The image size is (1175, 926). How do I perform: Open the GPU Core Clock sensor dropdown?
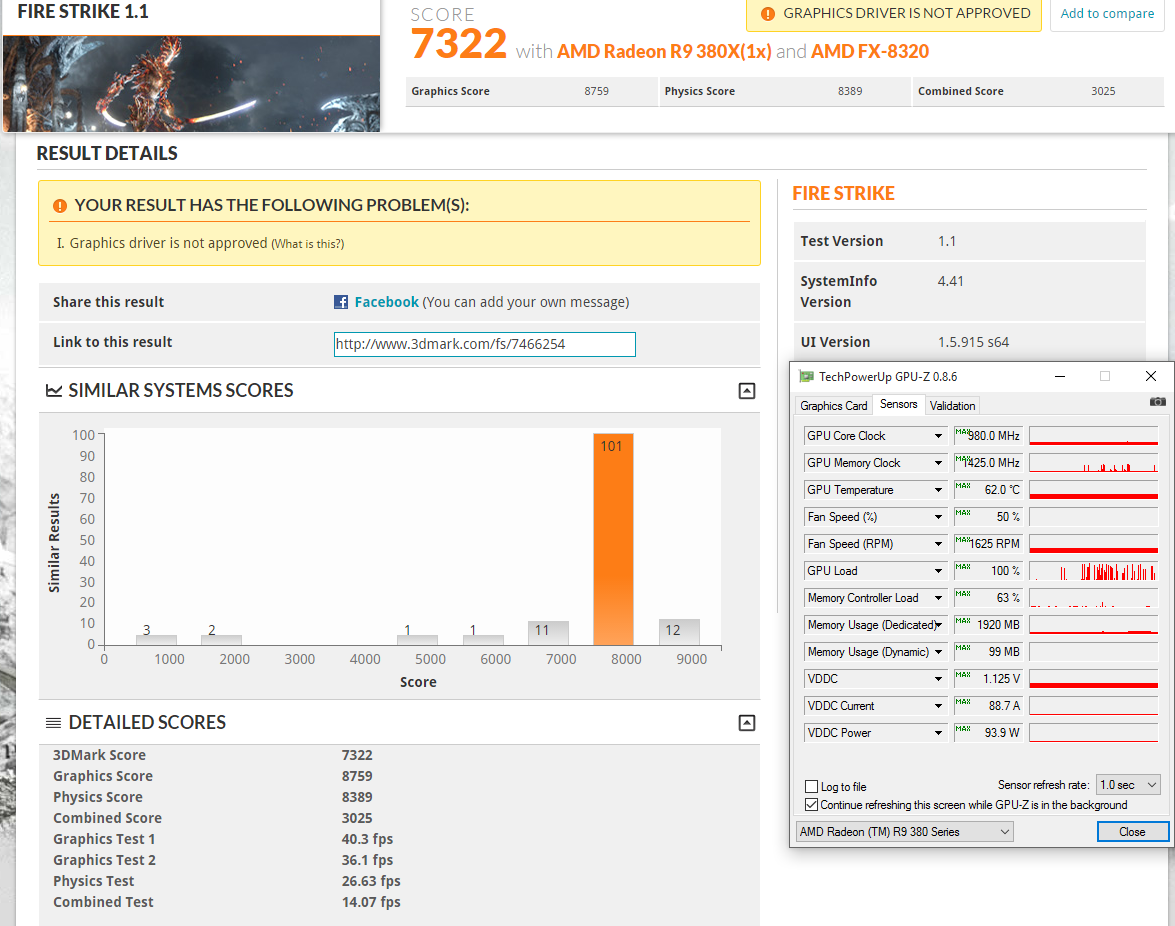click(x=938, y=436)
